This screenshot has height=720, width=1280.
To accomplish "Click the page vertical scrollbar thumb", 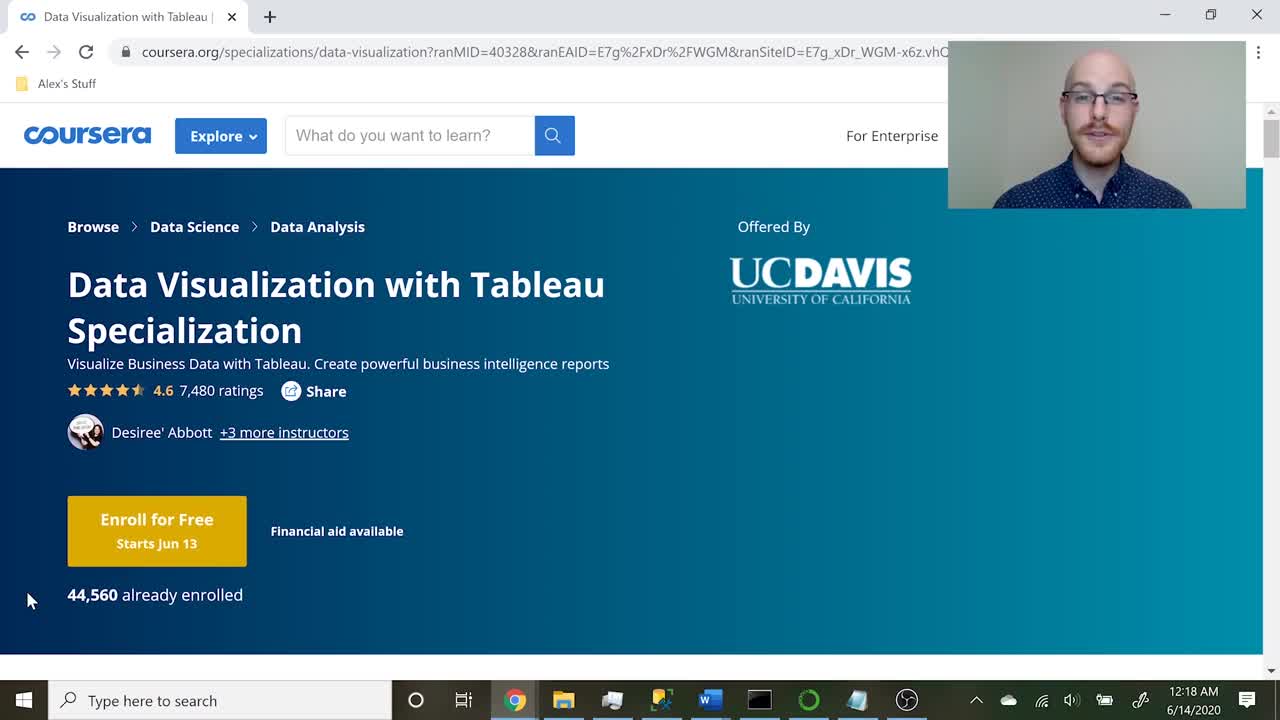I will [1271, 138].
